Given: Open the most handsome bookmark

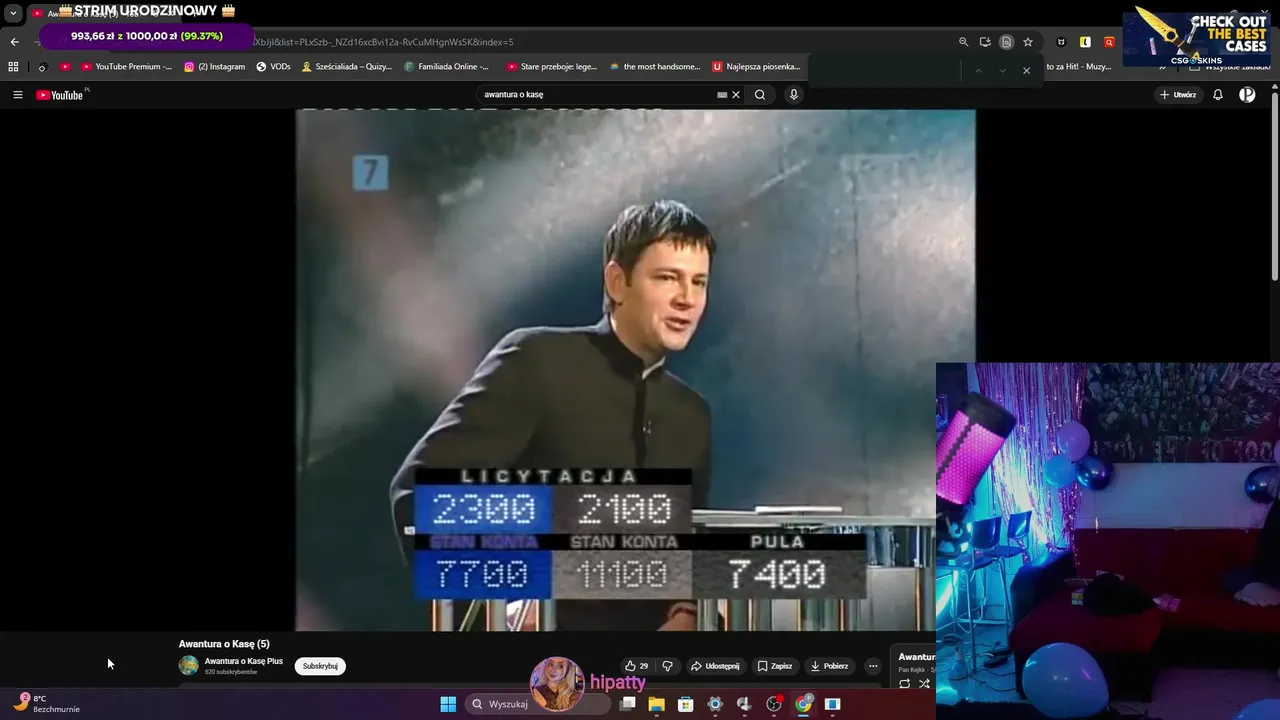Looking at the screenshot, I should (655, 67).
